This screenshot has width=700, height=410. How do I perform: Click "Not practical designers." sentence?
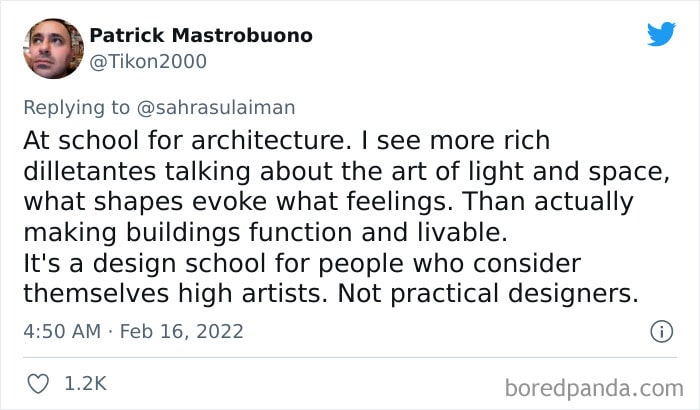[x=488, y=293]
